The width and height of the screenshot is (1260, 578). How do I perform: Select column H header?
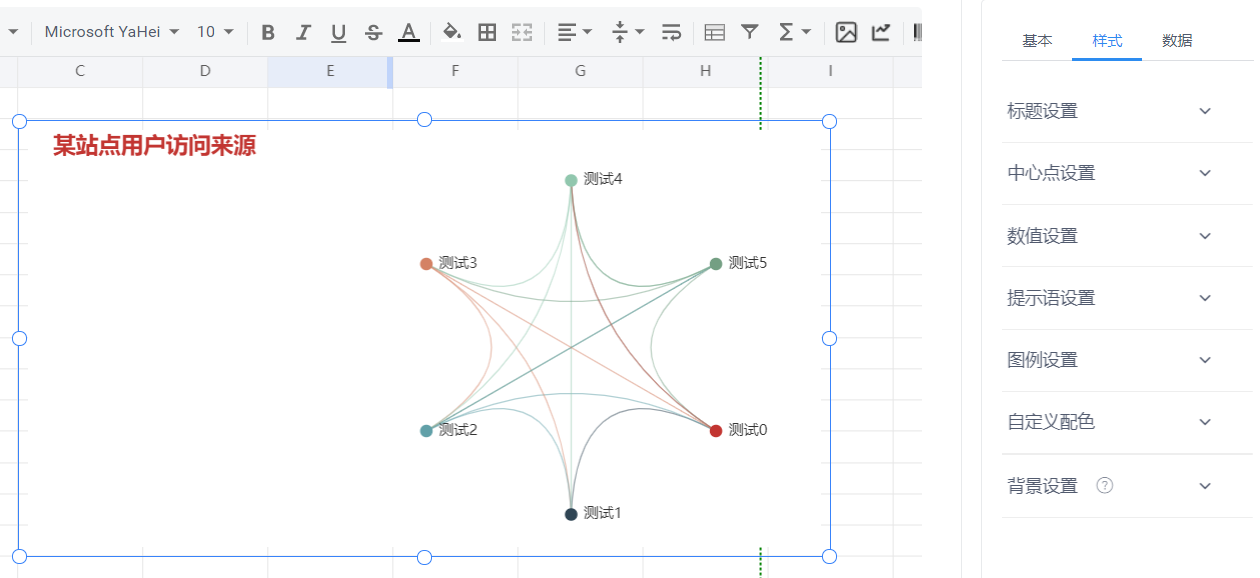click(x=705, y=71)
